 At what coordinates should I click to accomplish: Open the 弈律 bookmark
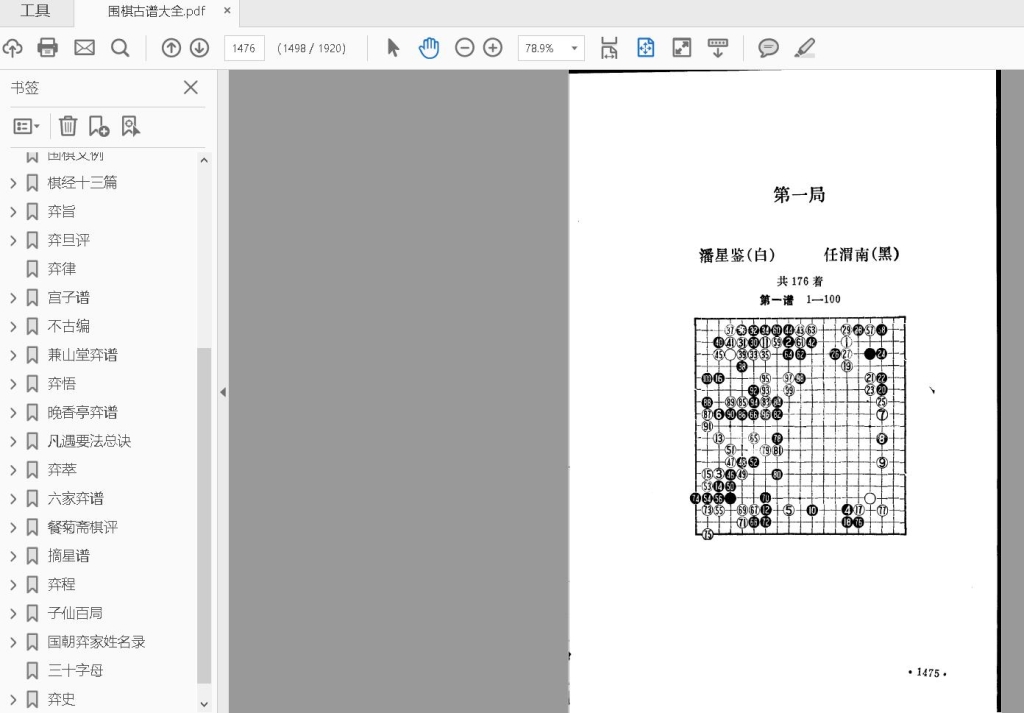[x=62, y=269]
